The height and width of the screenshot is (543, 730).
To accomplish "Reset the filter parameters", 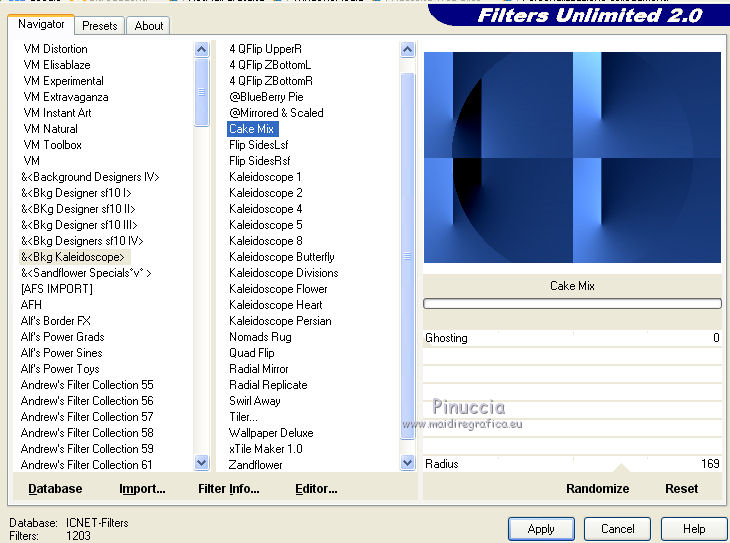I will pos(681,489).
